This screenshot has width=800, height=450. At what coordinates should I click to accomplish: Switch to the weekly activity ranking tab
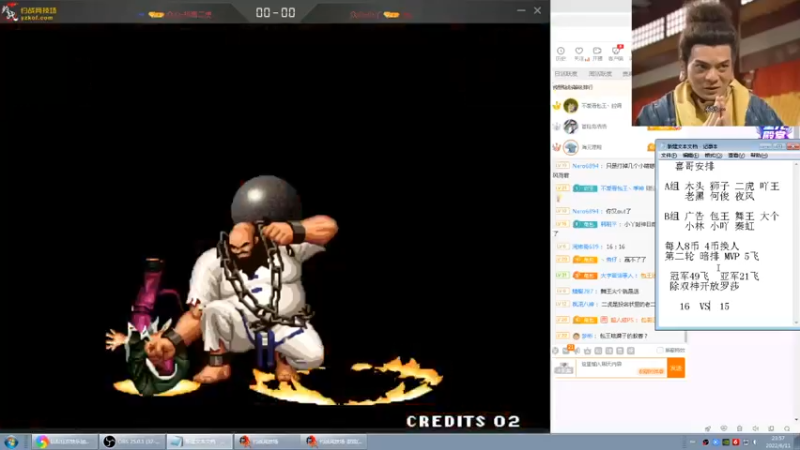[x=600, y=74]
